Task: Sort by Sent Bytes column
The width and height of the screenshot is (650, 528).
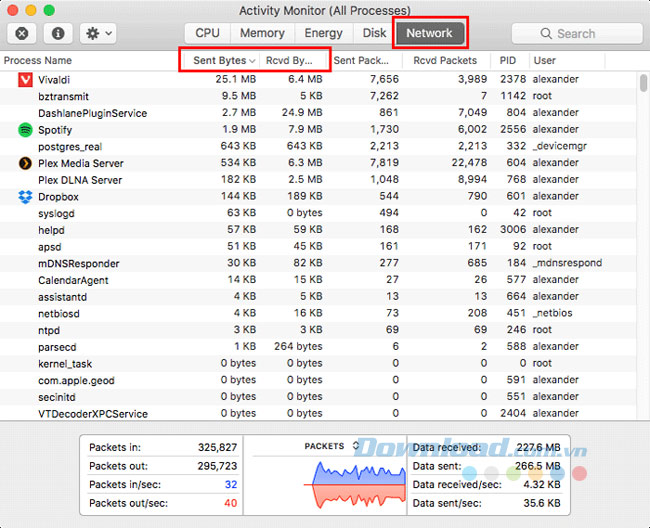Action: click(x=222, y=61)
